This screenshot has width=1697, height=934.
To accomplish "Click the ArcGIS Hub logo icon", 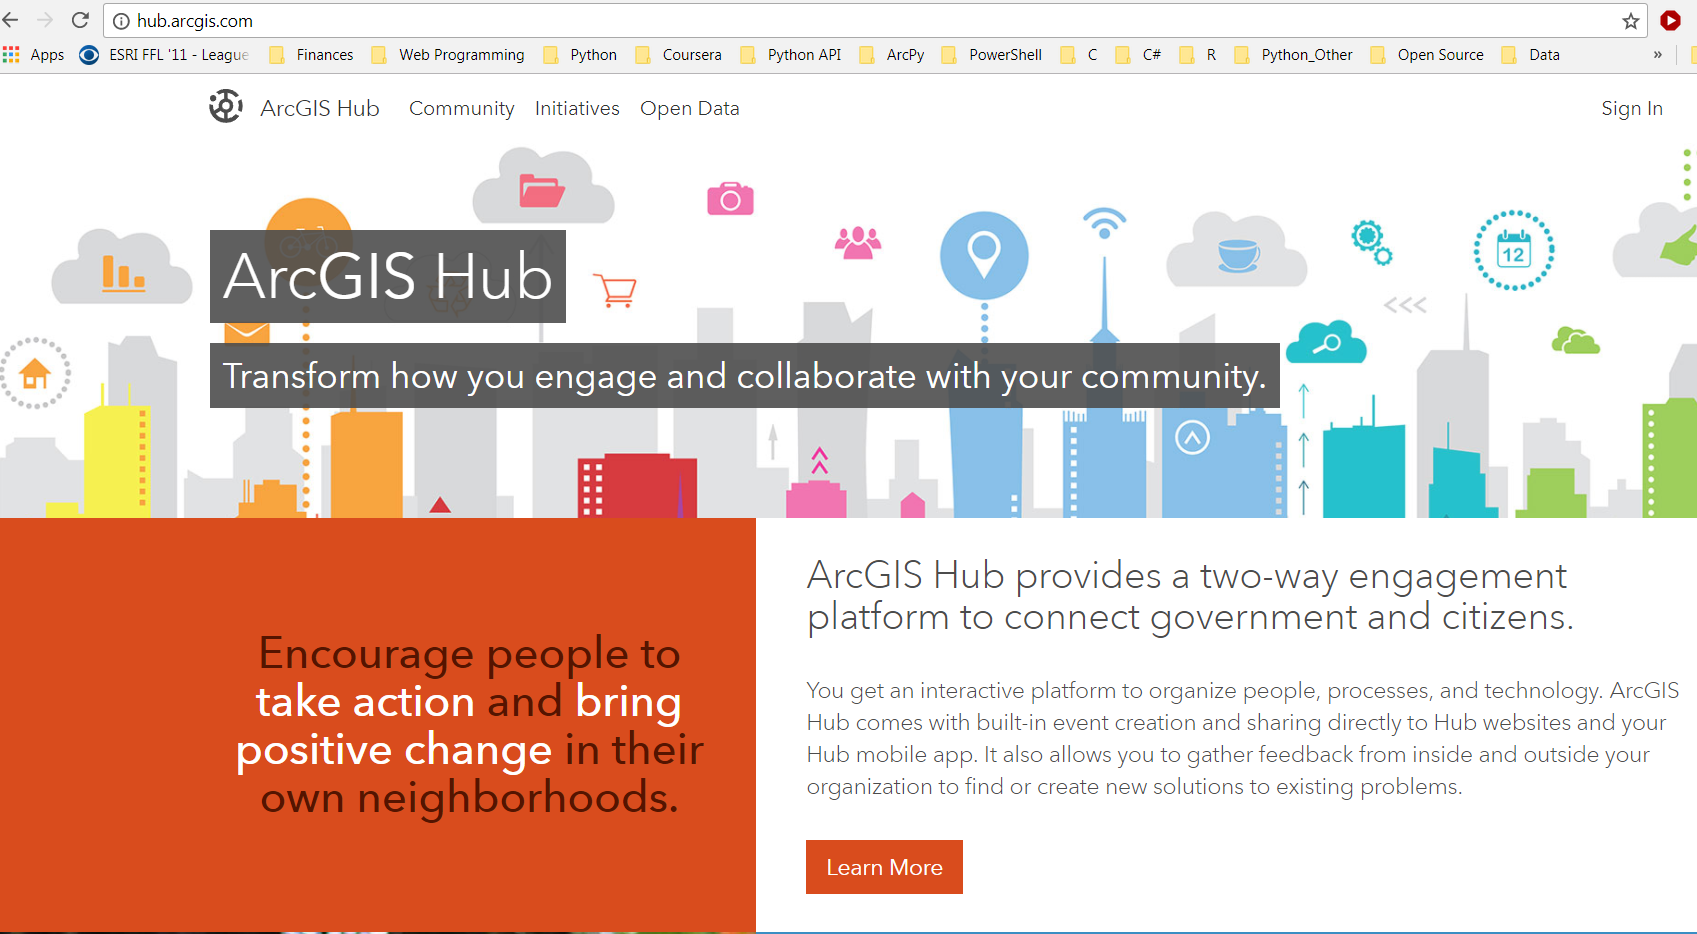I will 226,106.
